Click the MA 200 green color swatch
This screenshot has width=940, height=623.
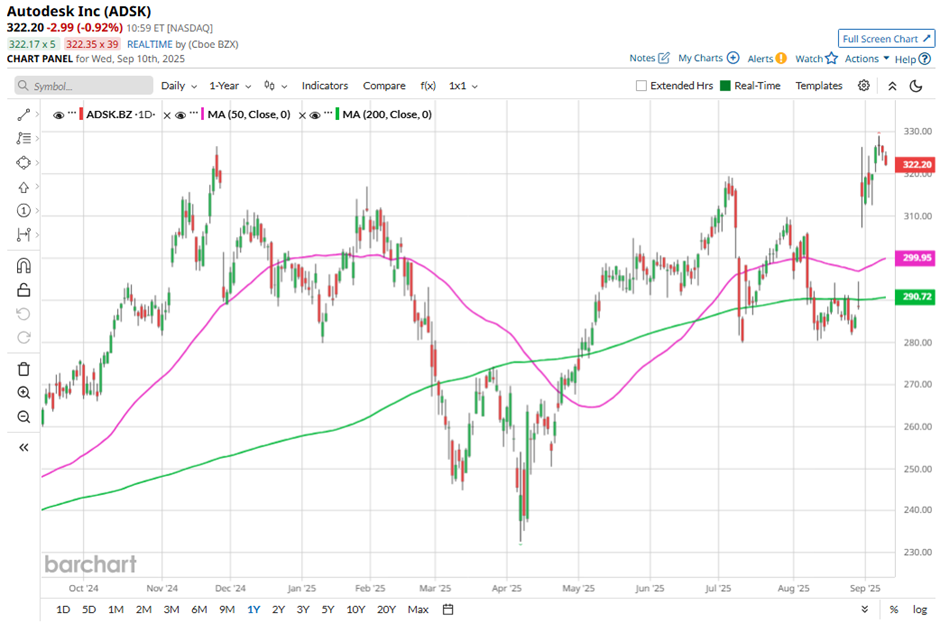[338, 115]
